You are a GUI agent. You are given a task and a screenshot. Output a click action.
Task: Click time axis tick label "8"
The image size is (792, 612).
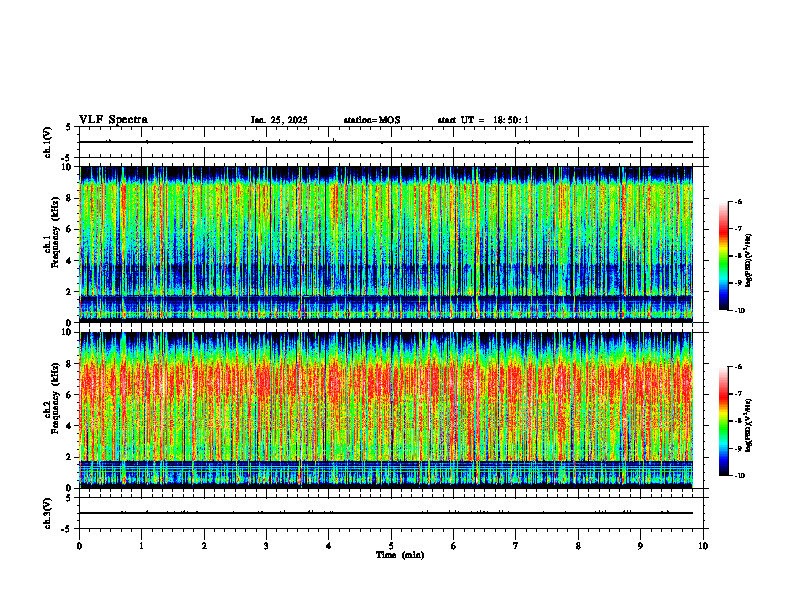pyautogui.click(x=578, y=546)
